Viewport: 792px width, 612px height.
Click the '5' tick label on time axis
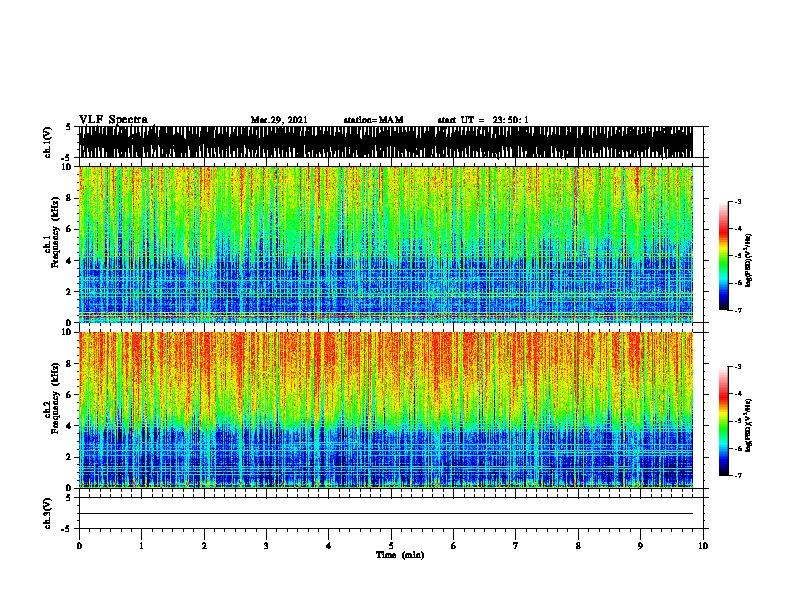point(391,546)
